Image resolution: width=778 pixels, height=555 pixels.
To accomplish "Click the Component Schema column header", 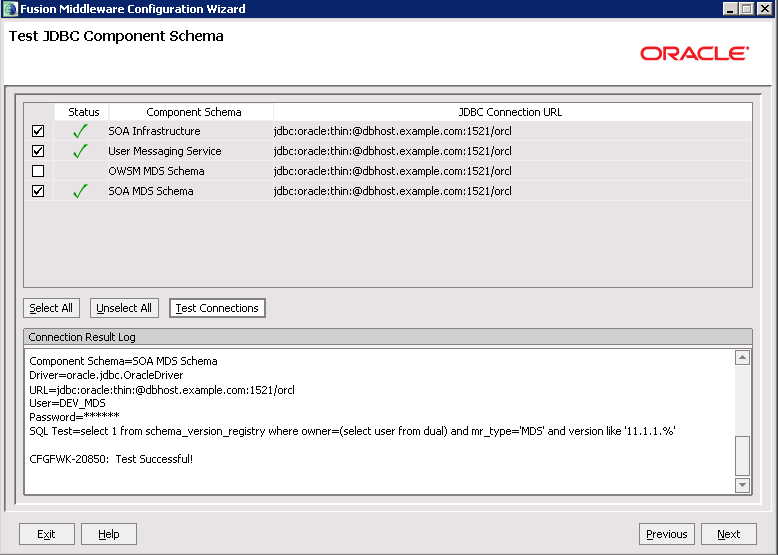I will (x=193, y=112).
